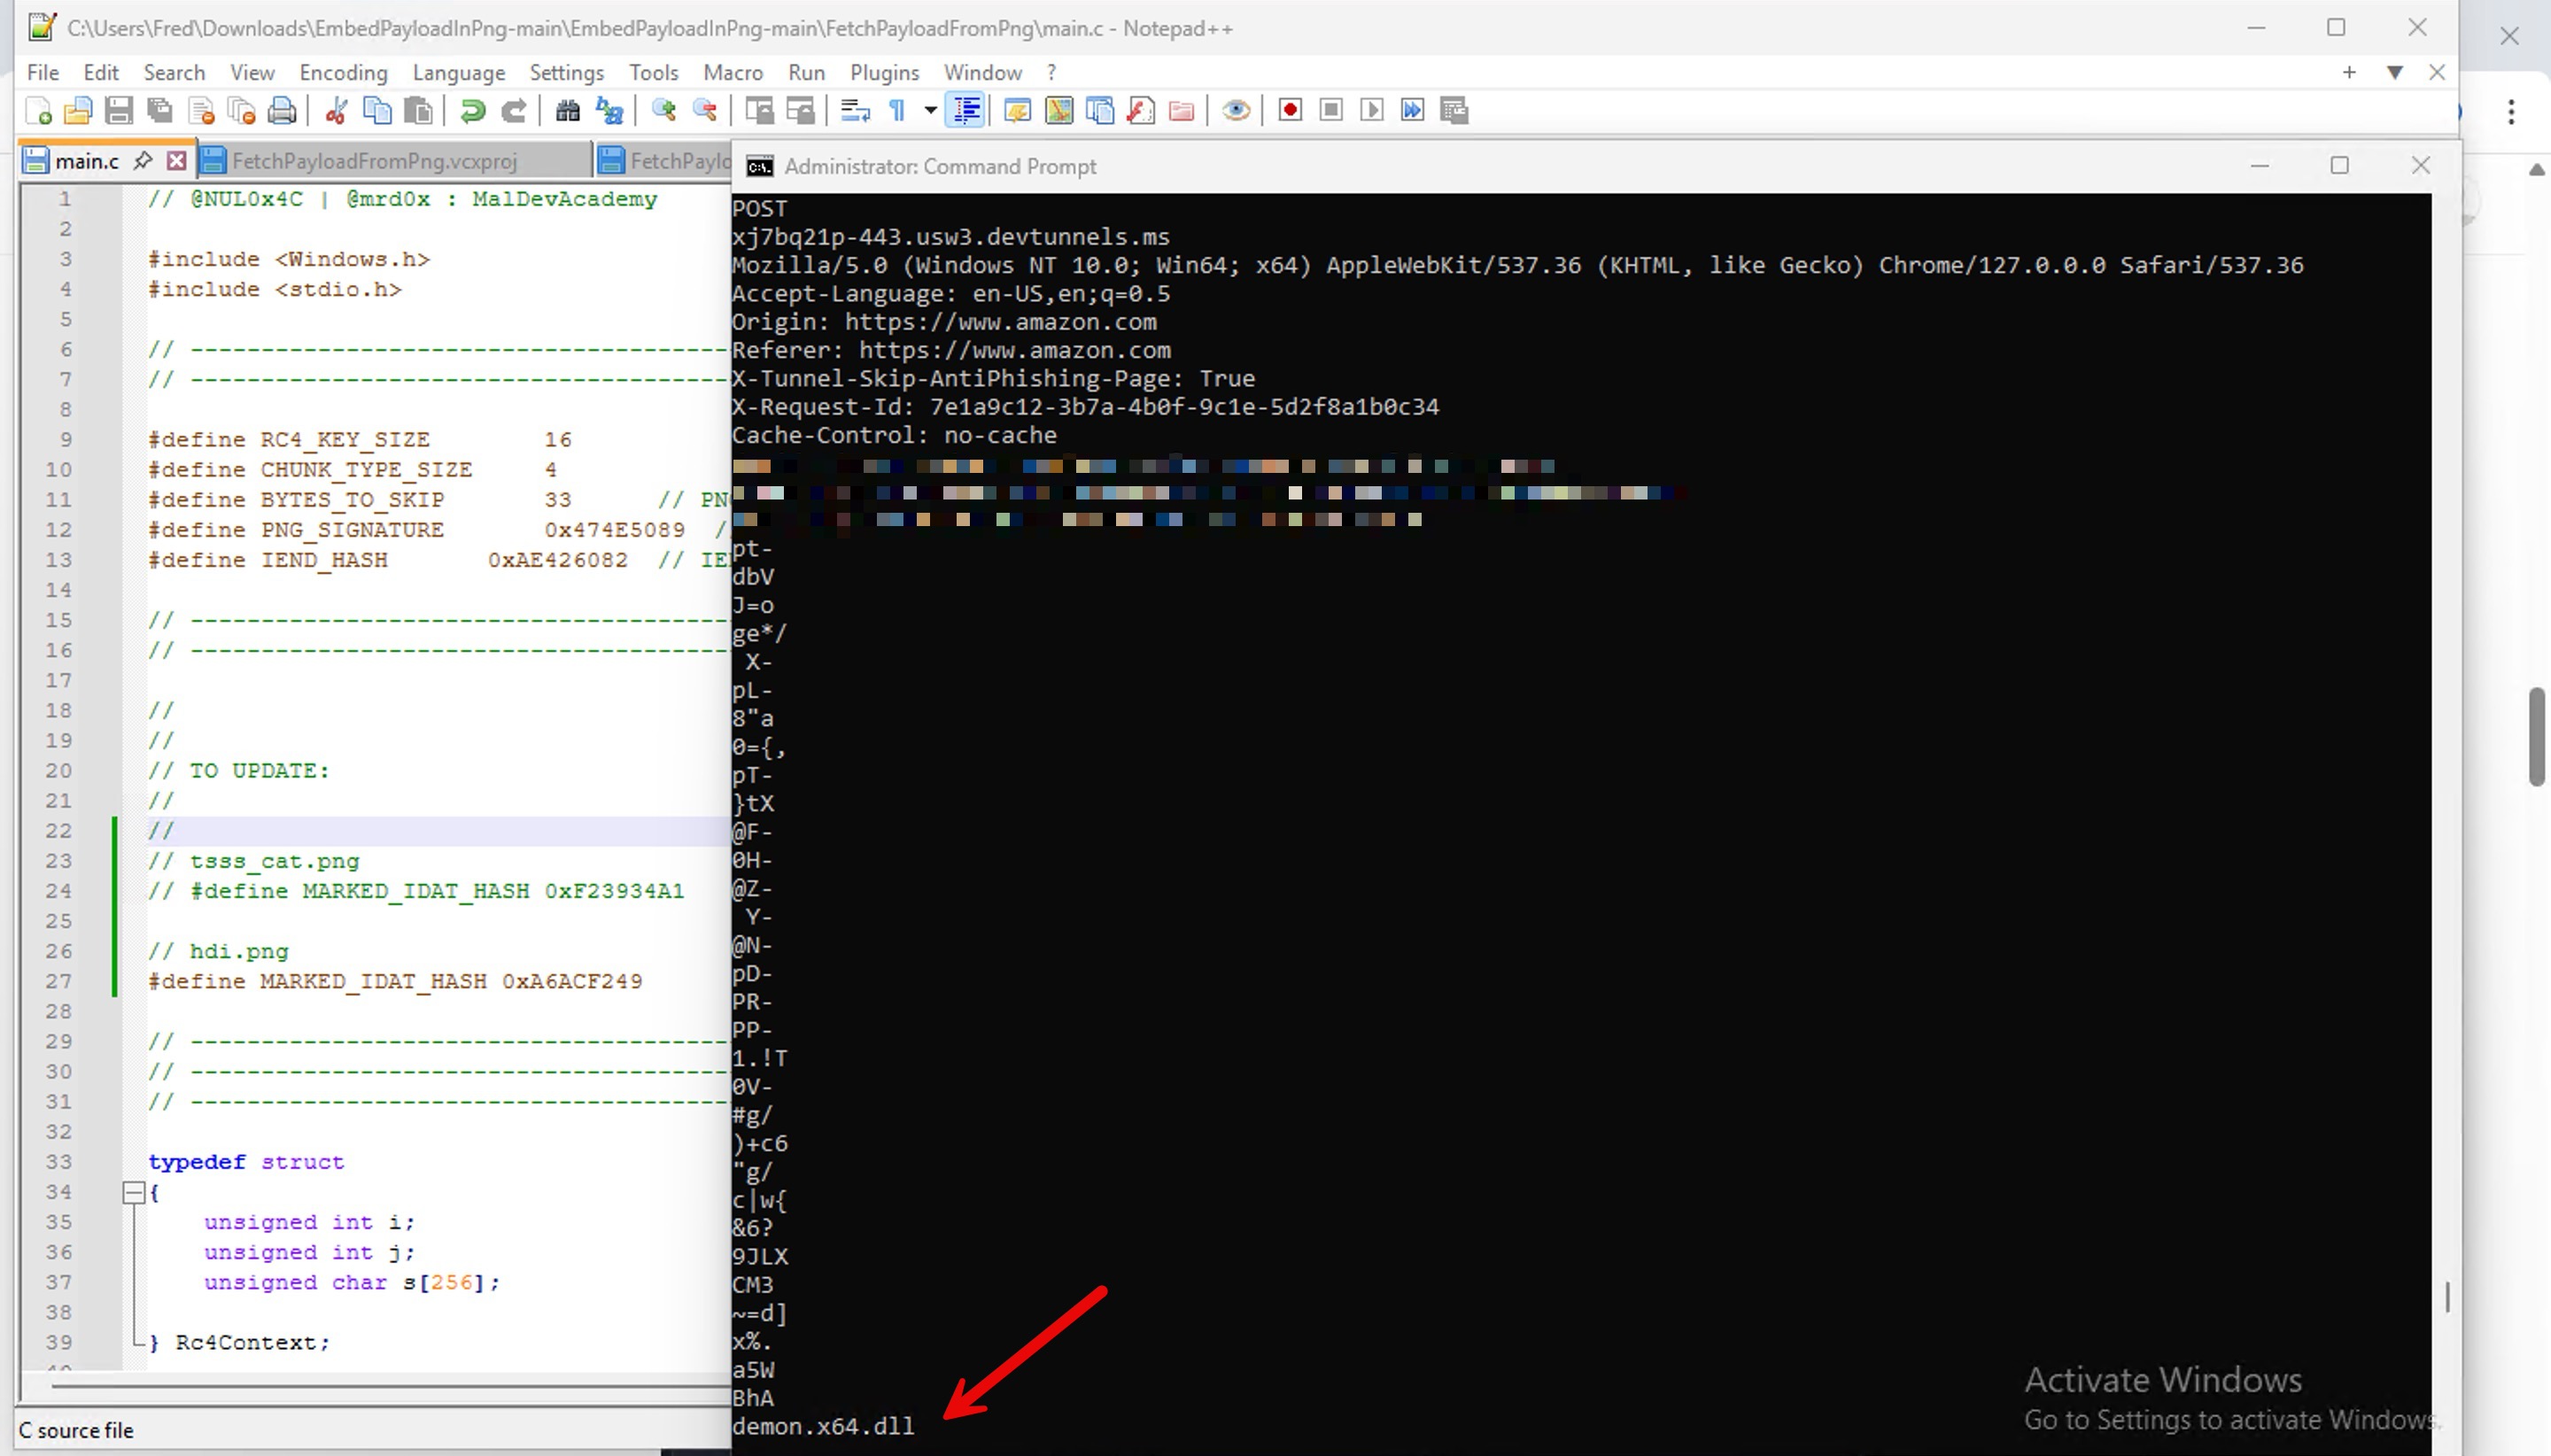Close the current document via toolbar icon

click(x=201, y=110)
